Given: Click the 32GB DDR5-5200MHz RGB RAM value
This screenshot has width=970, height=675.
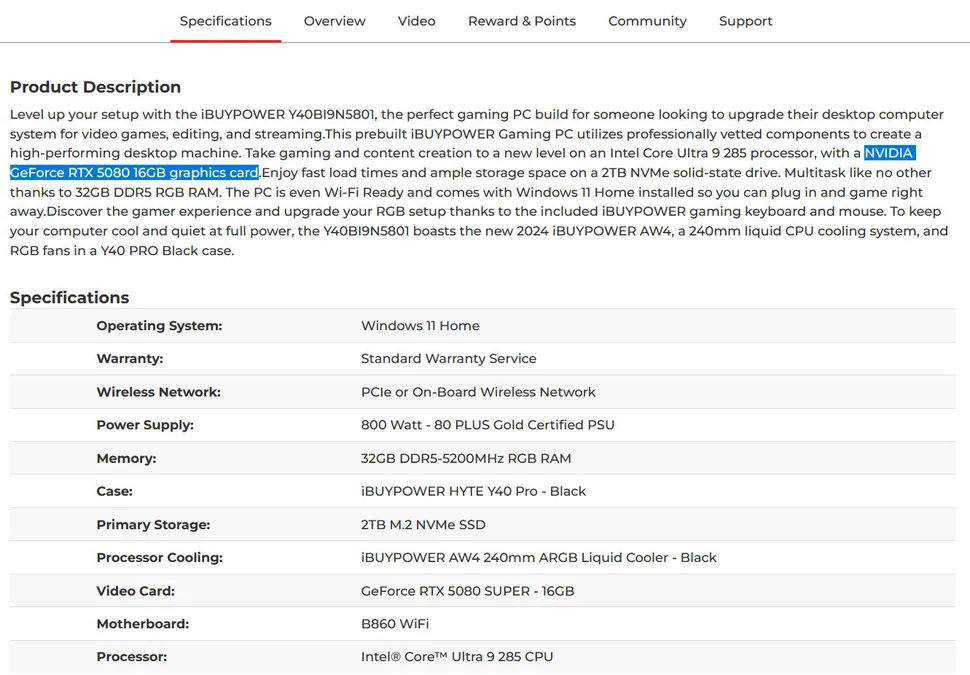Looking at the screenshot, I should pos(465,458).
